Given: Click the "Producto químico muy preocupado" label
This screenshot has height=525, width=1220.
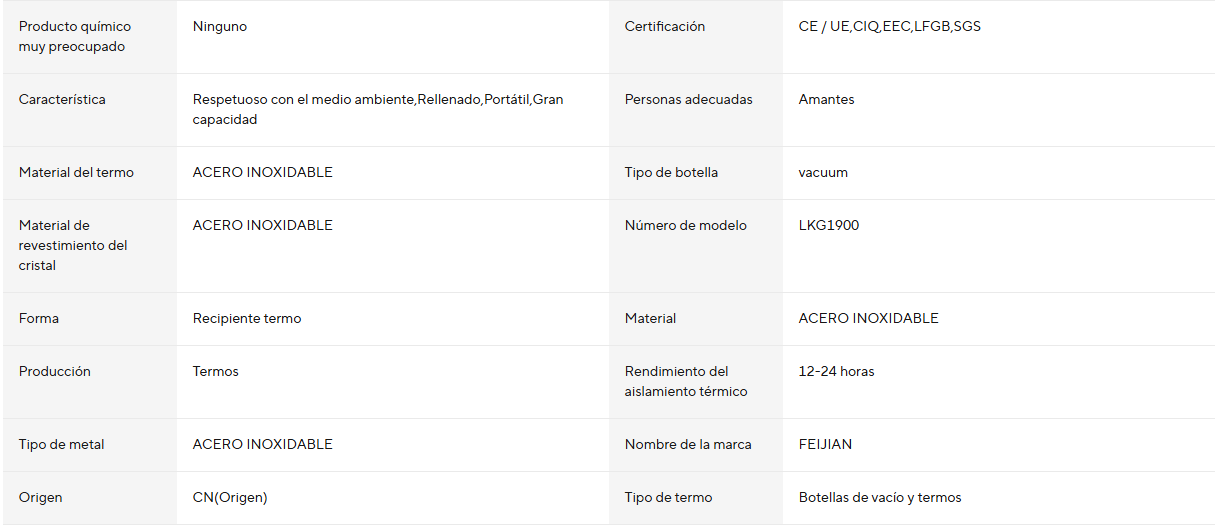Looking at the screenshot, I should [75, 37].
